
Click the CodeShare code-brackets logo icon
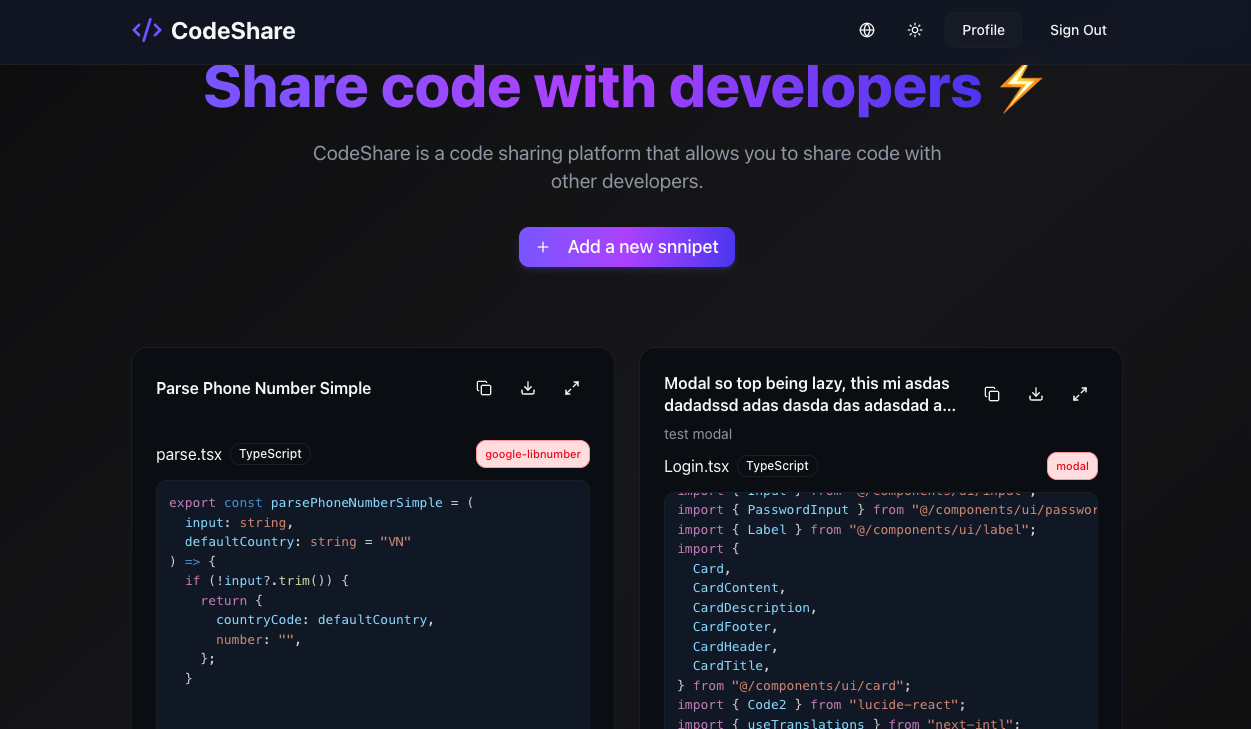(x=147, y=30)
